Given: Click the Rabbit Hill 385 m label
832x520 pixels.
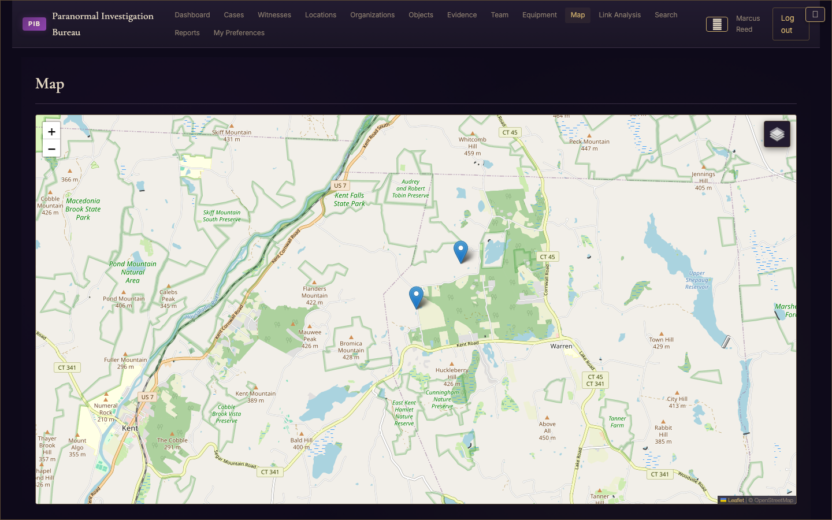Looking at the screenshot, I should point(663,434).
